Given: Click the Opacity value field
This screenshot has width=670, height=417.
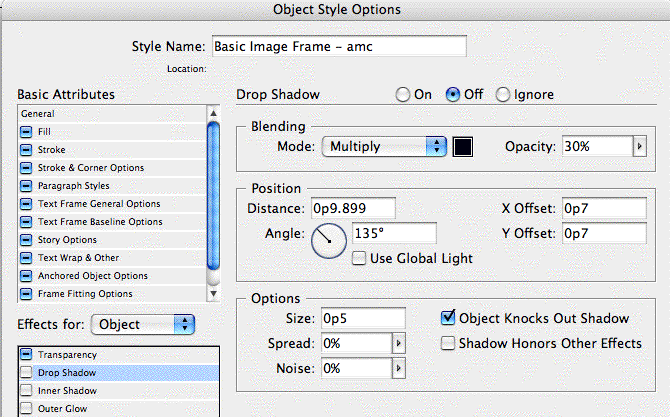Looking at the screenshot, I should (x=597, y=147).
